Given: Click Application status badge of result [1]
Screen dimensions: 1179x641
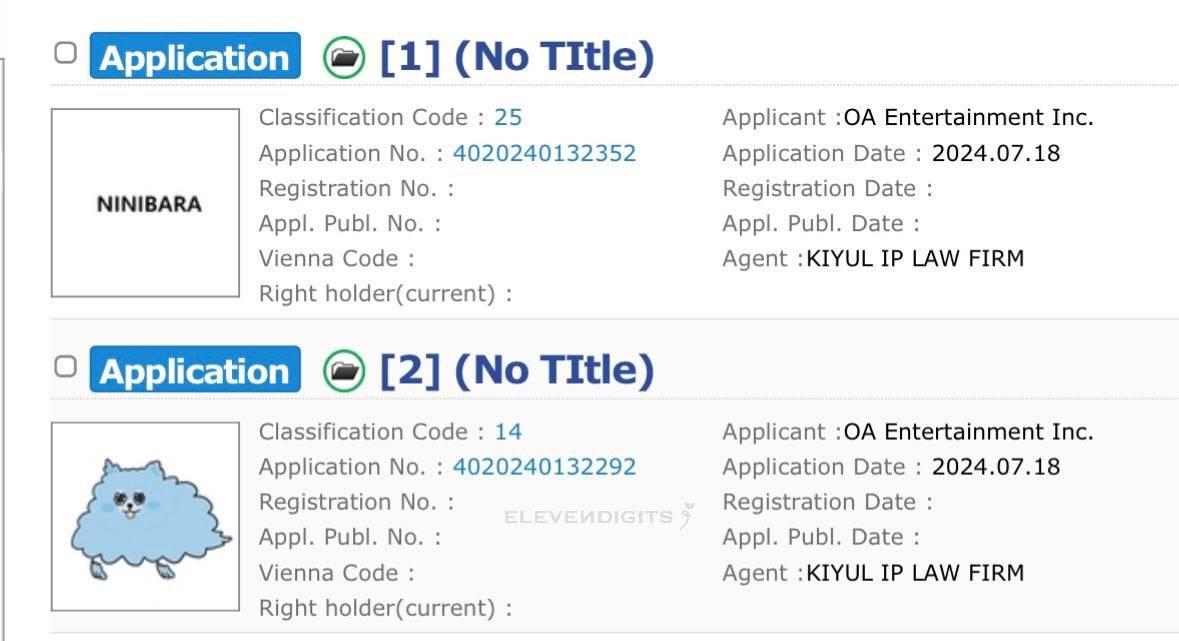Looking at the screenshot, I should 195,57.
